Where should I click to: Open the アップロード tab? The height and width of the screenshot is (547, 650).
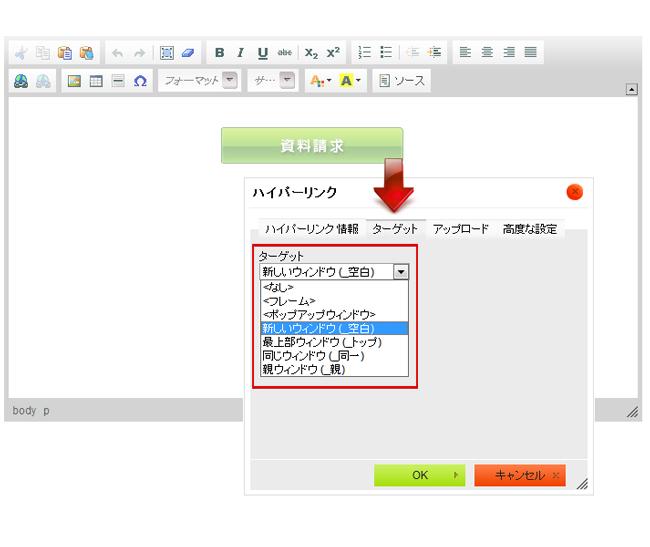pos(460,229)
